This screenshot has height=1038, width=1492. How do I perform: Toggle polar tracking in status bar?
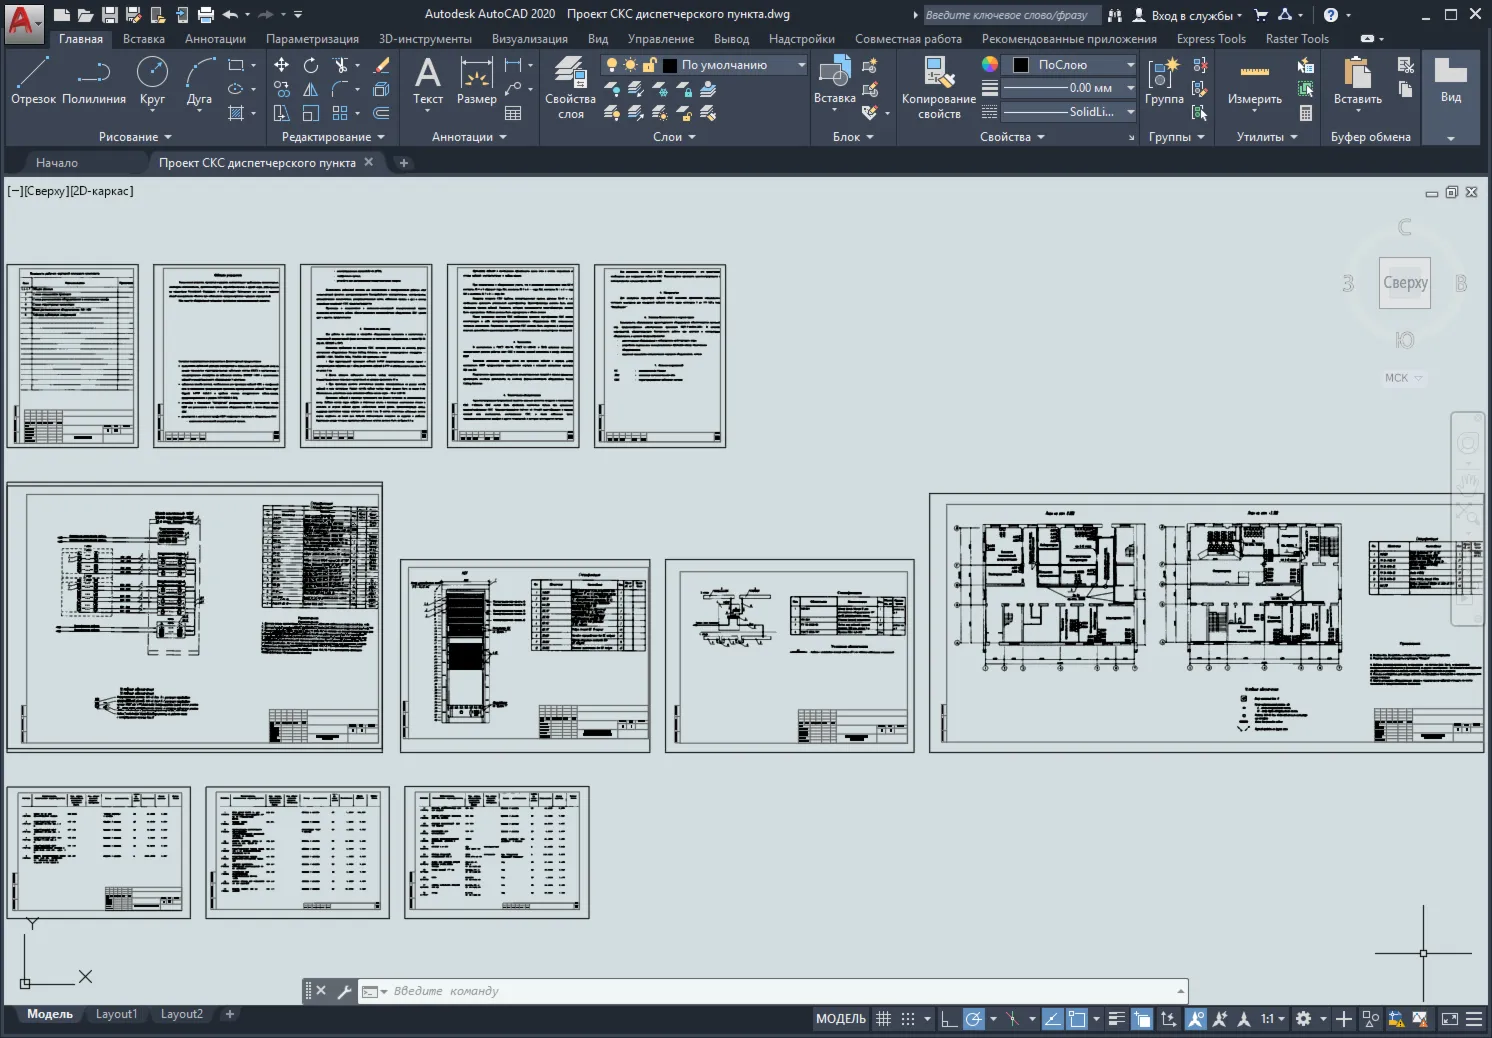tap(973, 1019)
